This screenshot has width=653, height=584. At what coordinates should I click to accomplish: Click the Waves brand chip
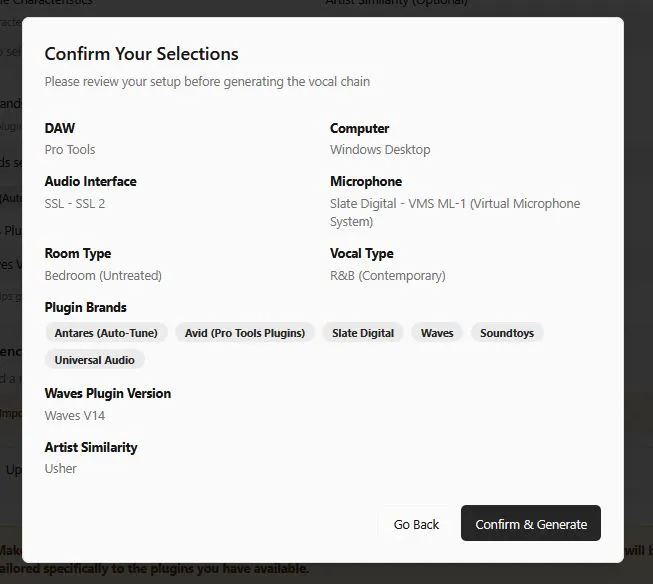pyautogui.click(x=437, y=333)
